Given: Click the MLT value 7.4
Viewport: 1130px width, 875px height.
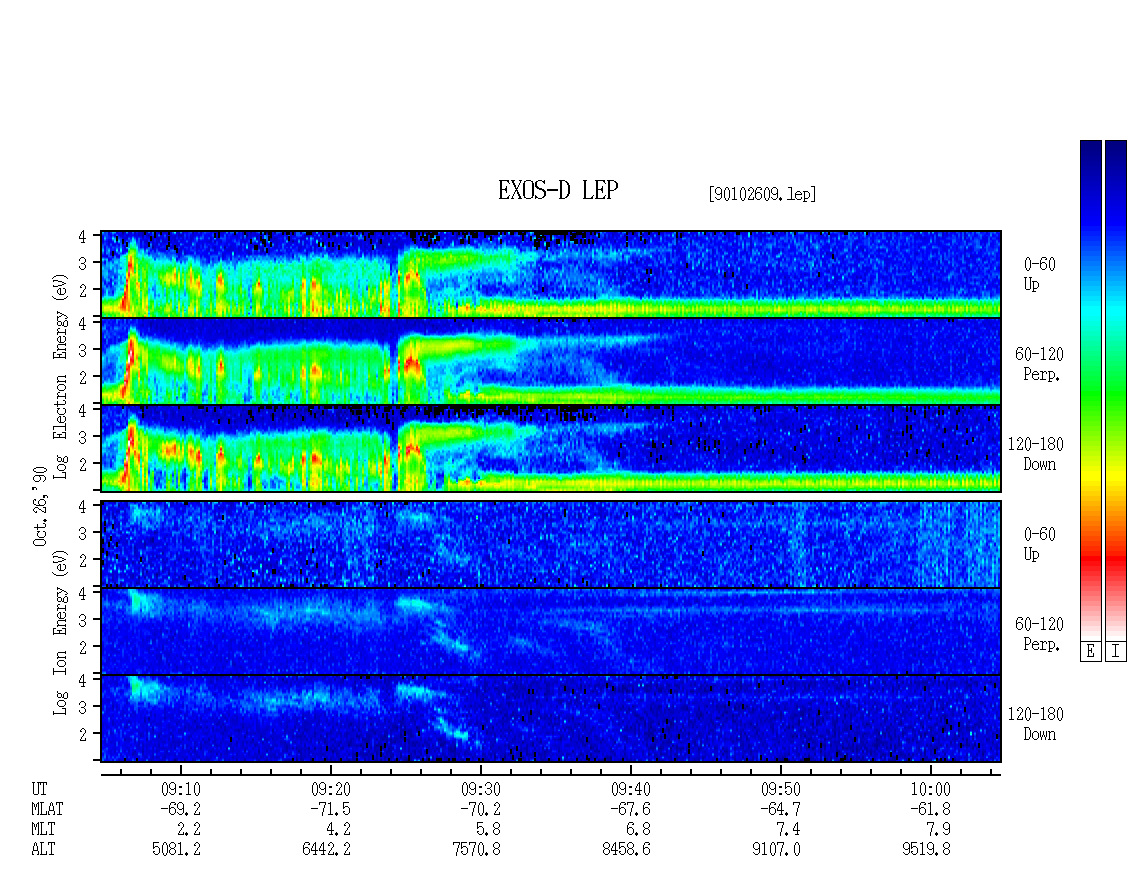Looking at the screenshot, I should coord(789,829).
